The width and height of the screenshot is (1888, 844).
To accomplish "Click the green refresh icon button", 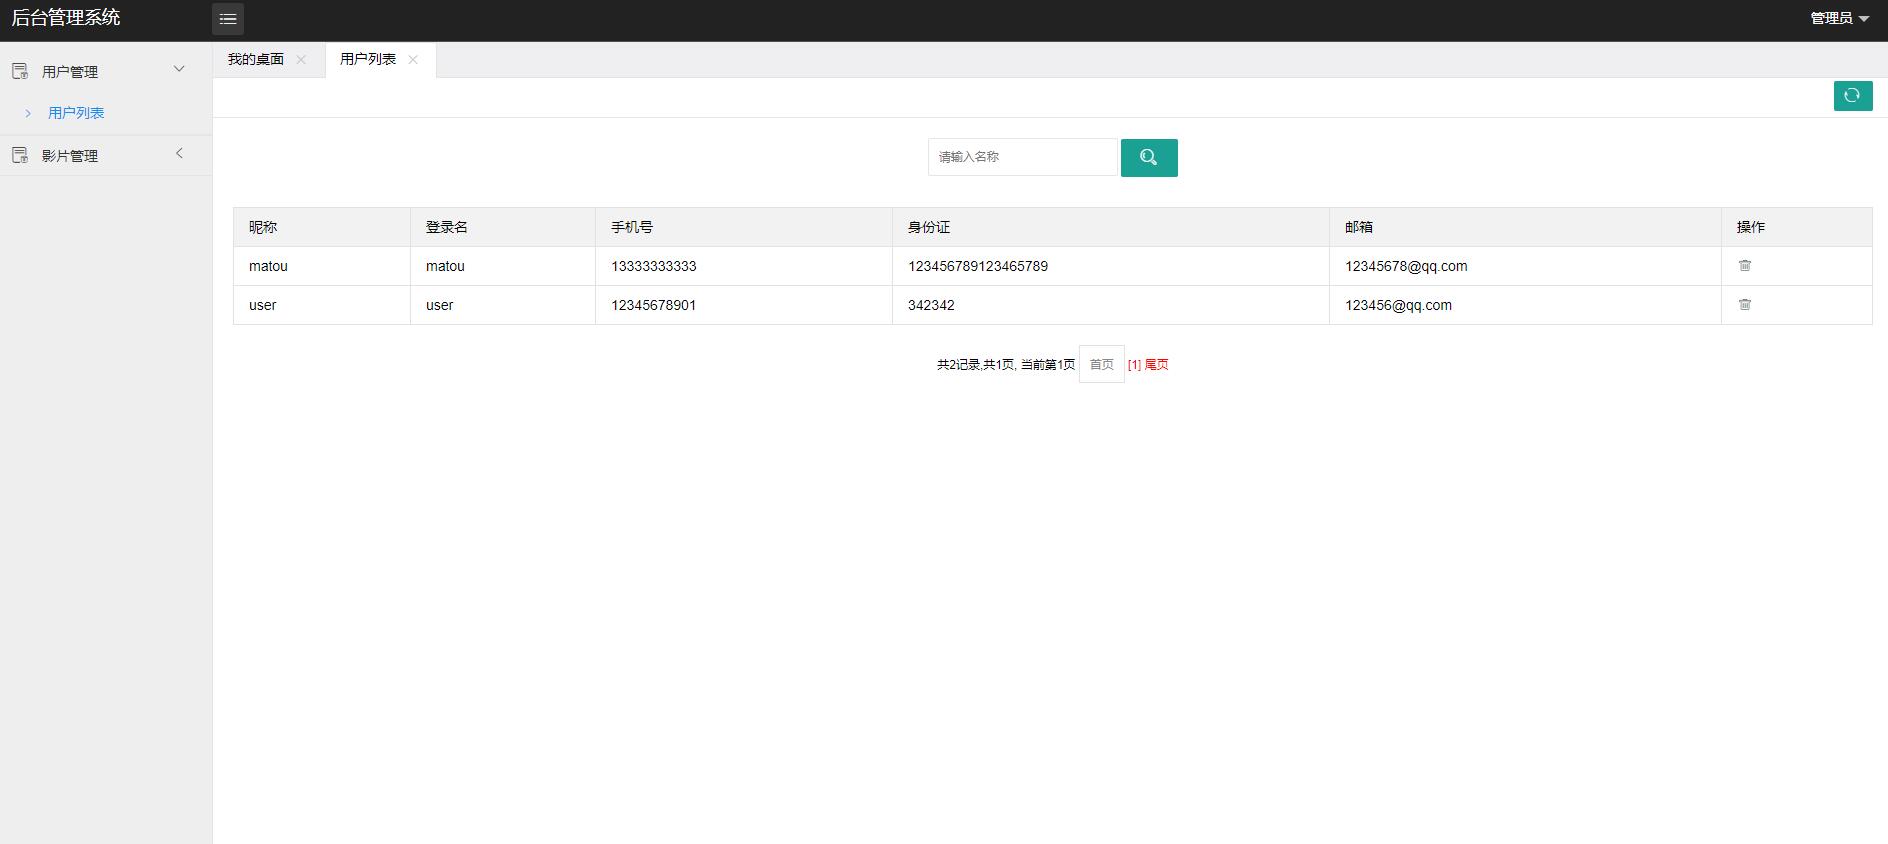I will point(1852,96).
